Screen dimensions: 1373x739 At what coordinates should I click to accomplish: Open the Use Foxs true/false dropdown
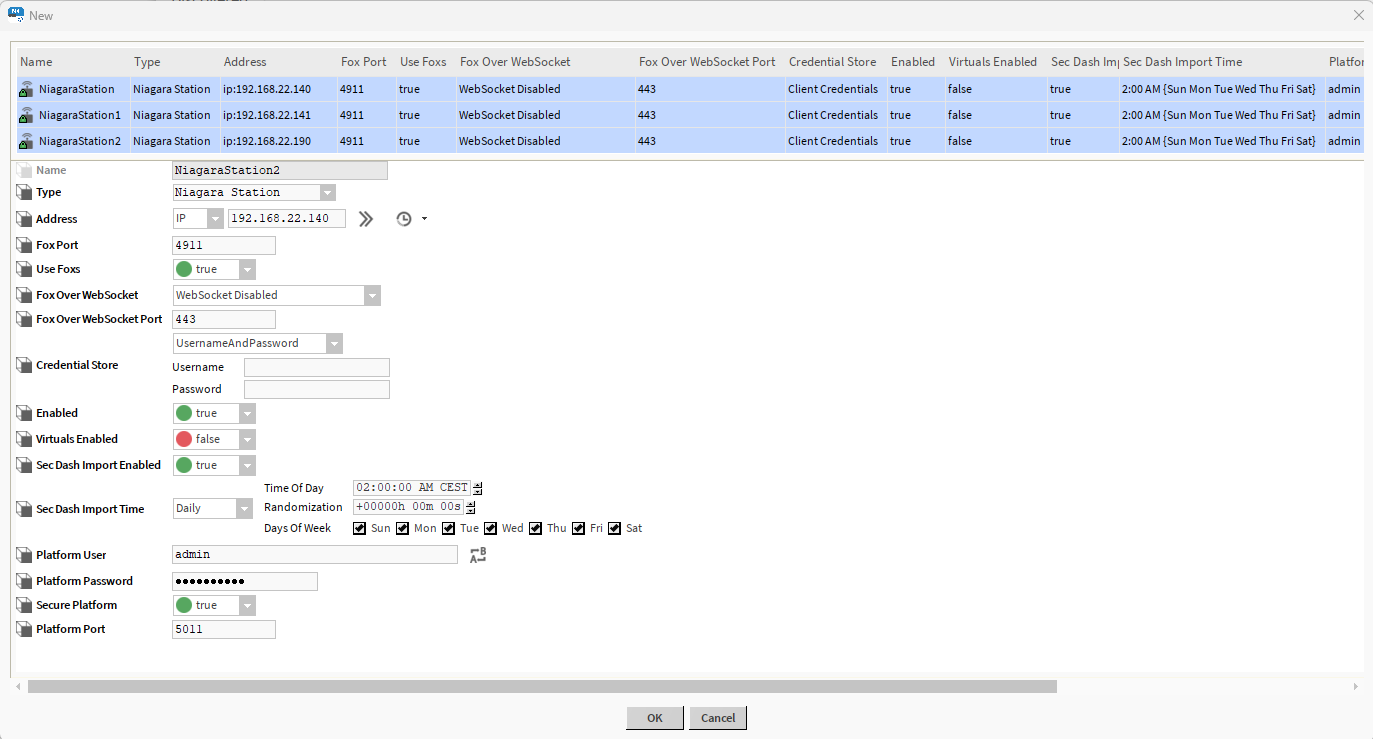pos(214,269)
